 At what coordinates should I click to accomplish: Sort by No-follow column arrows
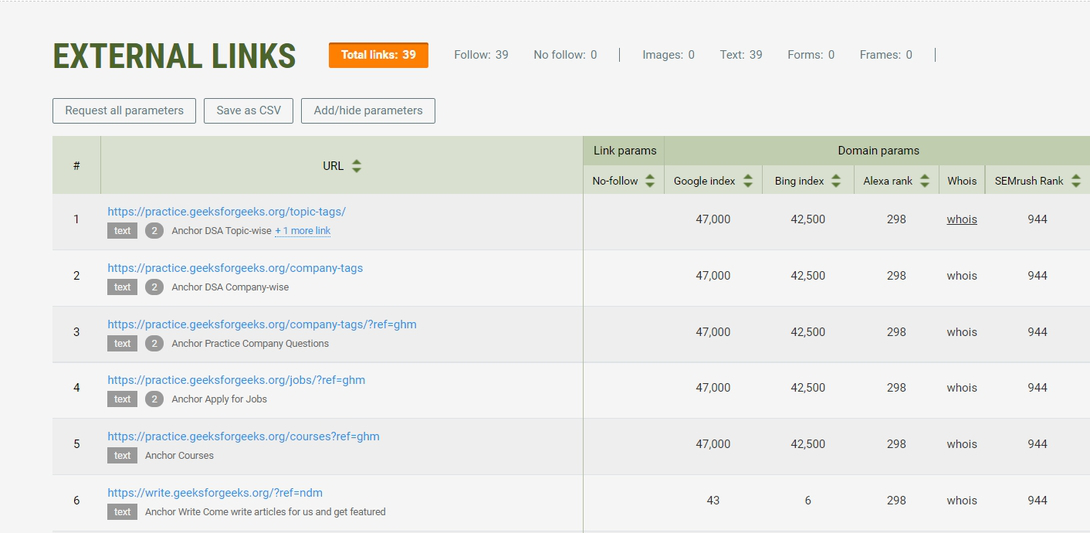tap(650, 181)
